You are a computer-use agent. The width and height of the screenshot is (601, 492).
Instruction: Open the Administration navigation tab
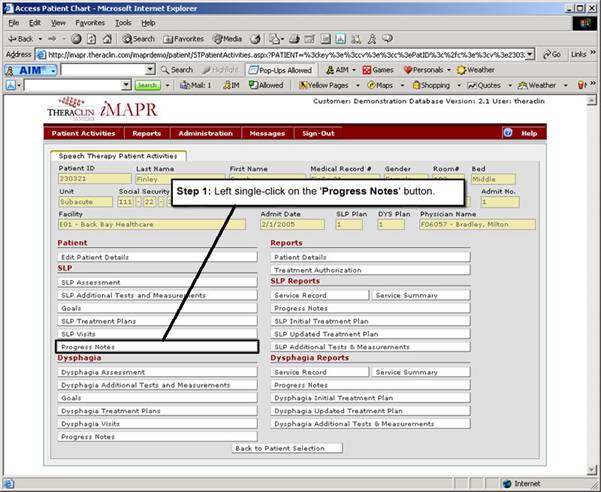[205, 133]
